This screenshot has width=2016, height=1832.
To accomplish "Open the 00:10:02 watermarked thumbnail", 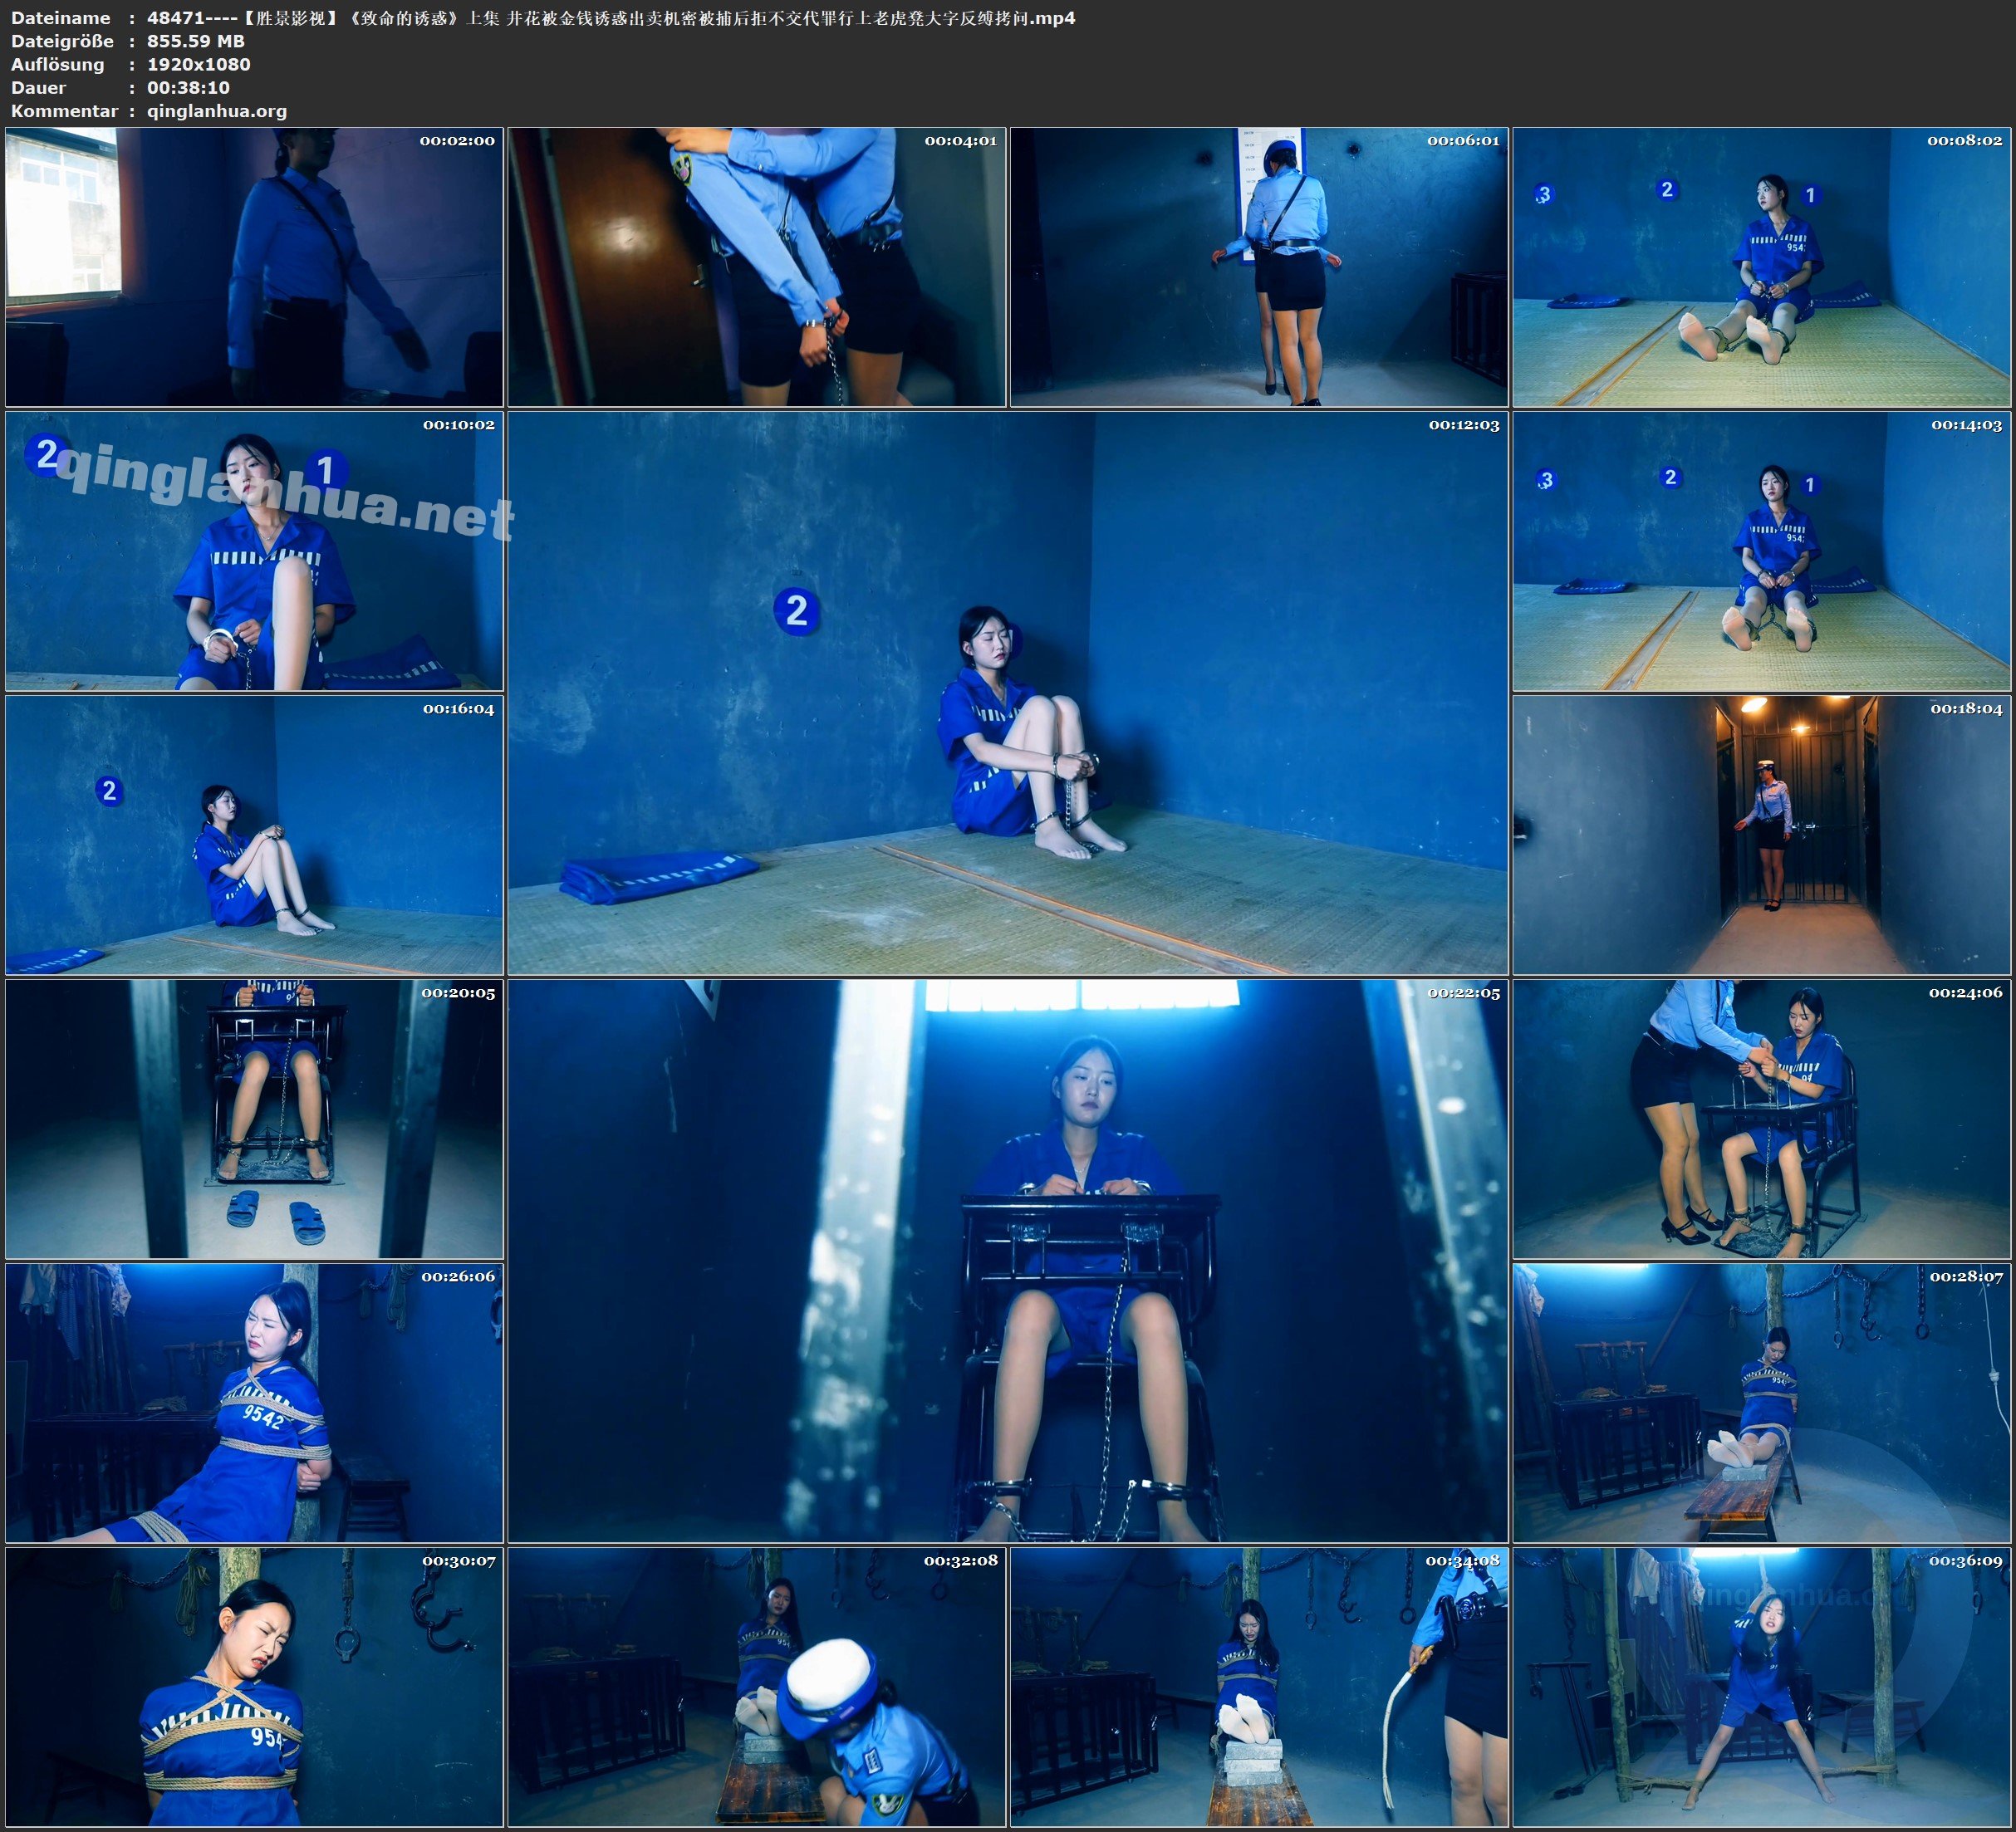I will pyautogui.click(x=254, y=551).
